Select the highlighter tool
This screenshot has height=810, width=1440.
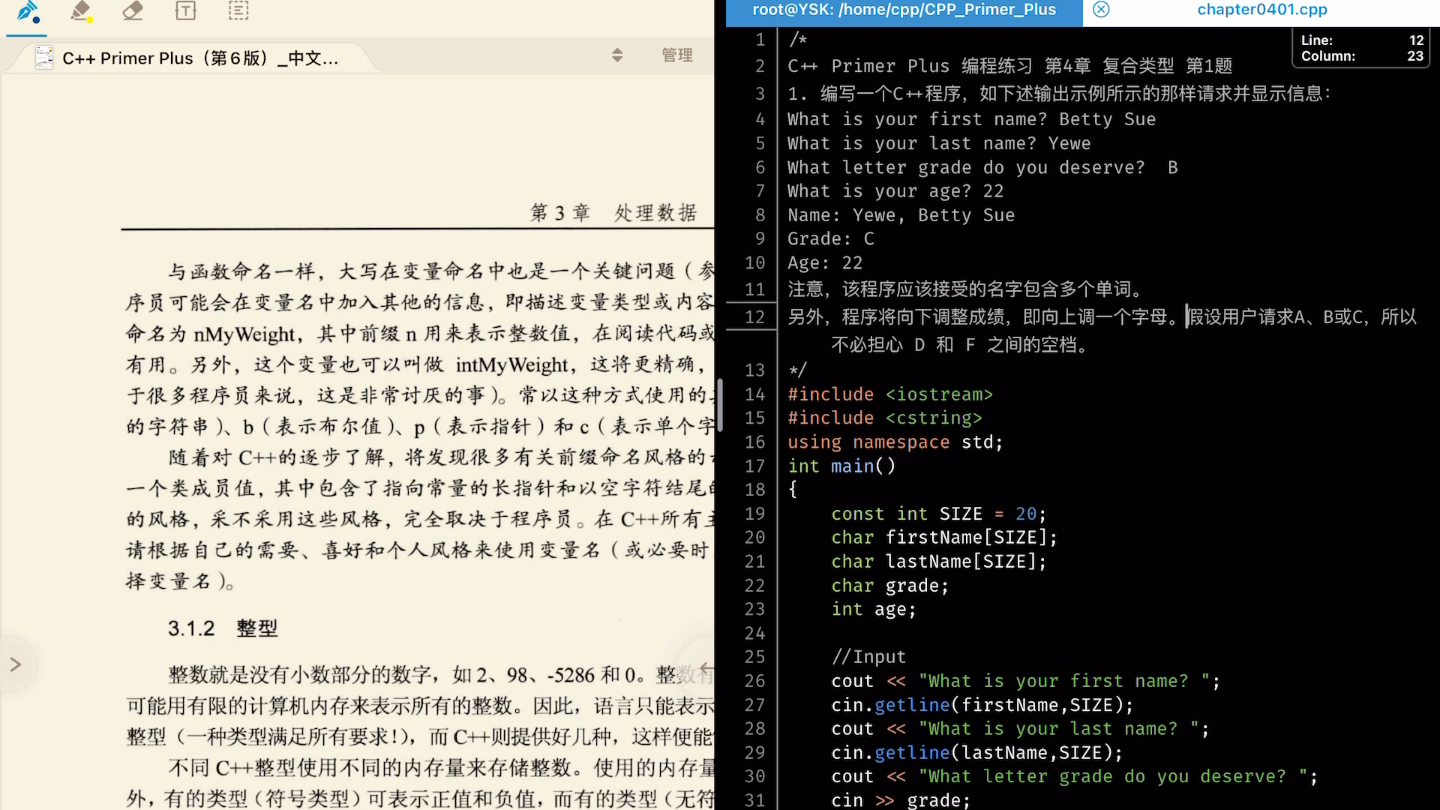[x=81, y=12]
